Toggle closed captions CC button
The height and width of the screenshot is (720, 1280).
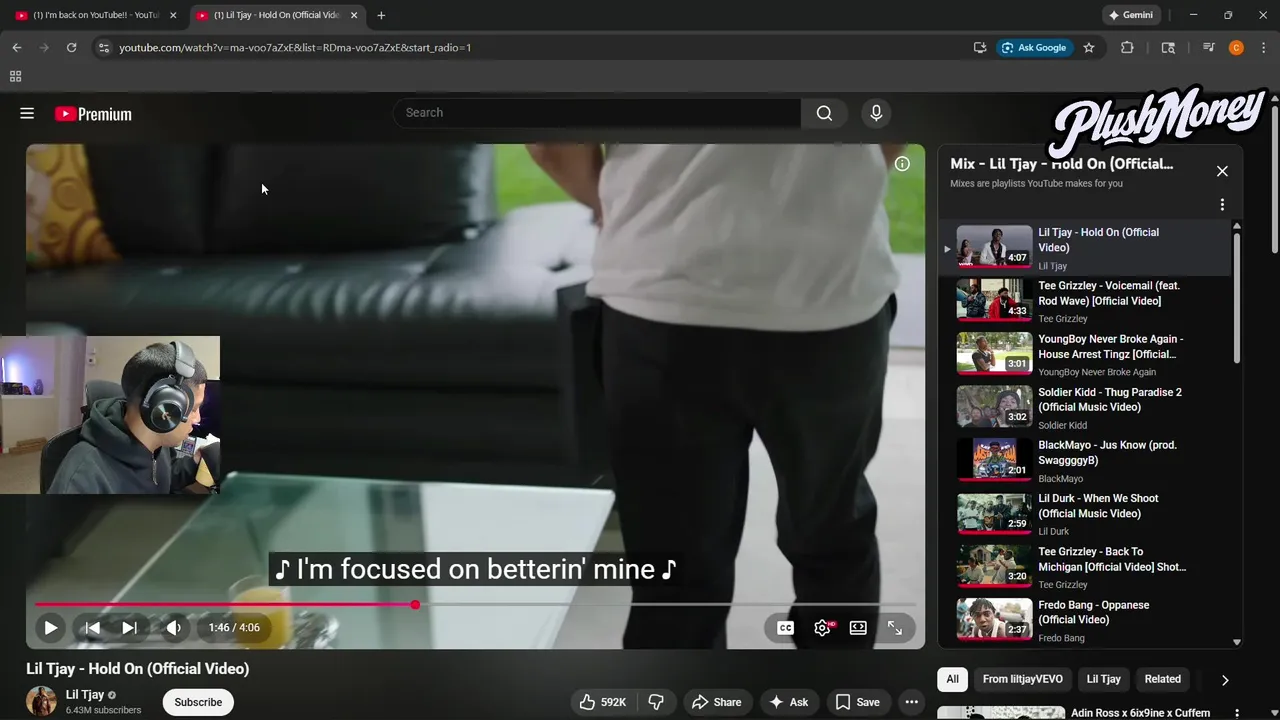point(785,628)
